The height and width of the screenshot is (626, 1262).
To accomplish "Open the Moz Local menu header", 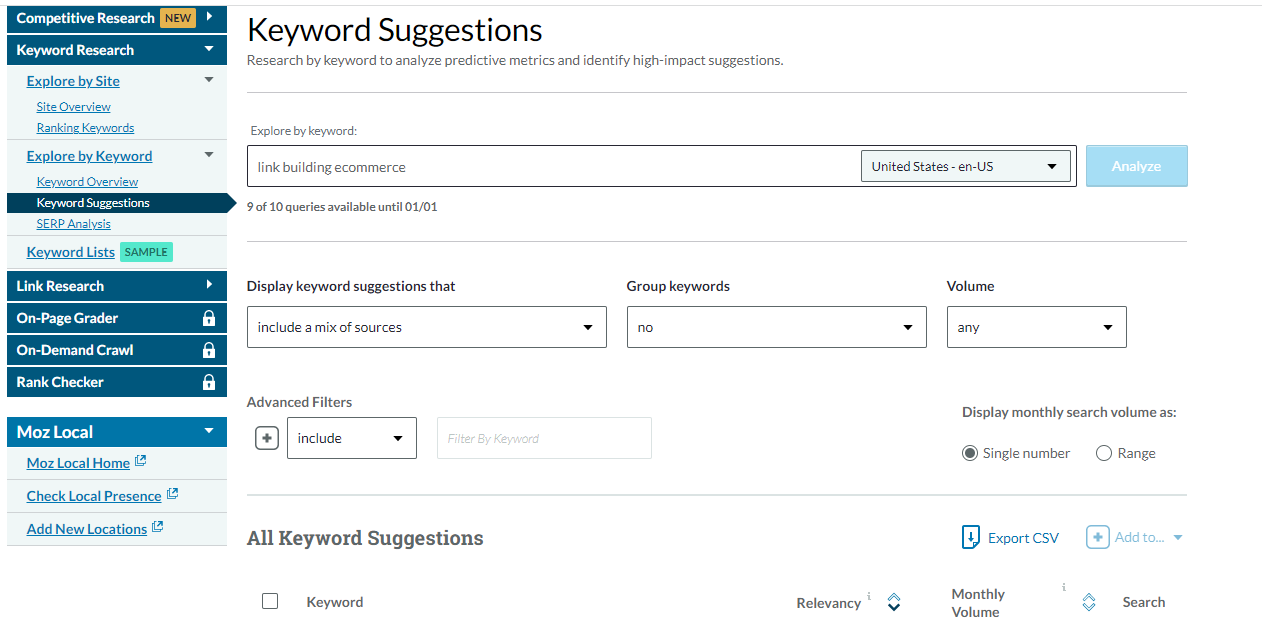I will click(116, 432).
